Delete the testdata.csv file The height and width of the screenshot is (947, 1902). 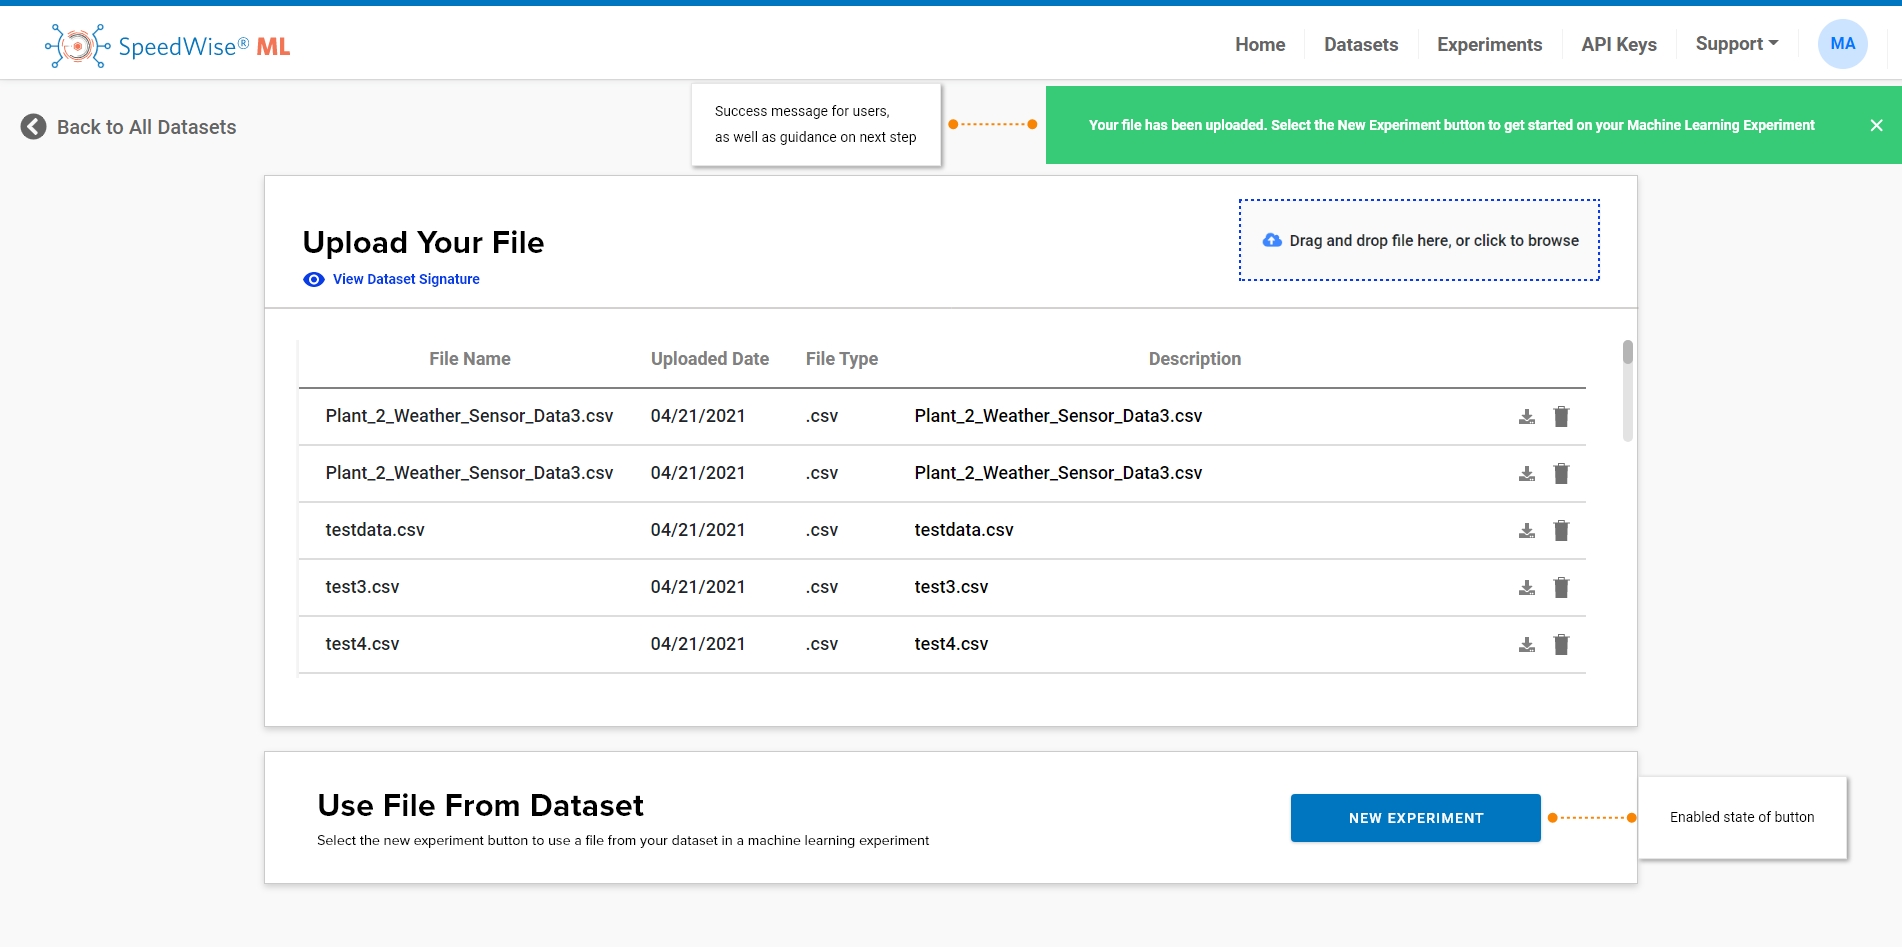click(x=1561, y=531)
